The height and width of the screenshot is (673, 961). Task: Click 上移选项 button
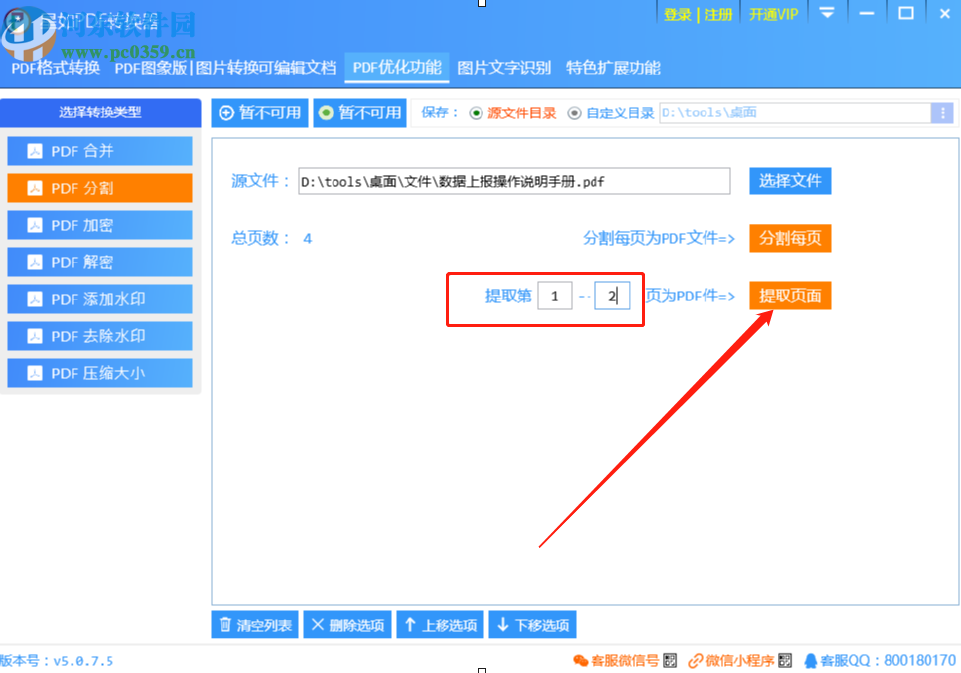coord(440,625)
